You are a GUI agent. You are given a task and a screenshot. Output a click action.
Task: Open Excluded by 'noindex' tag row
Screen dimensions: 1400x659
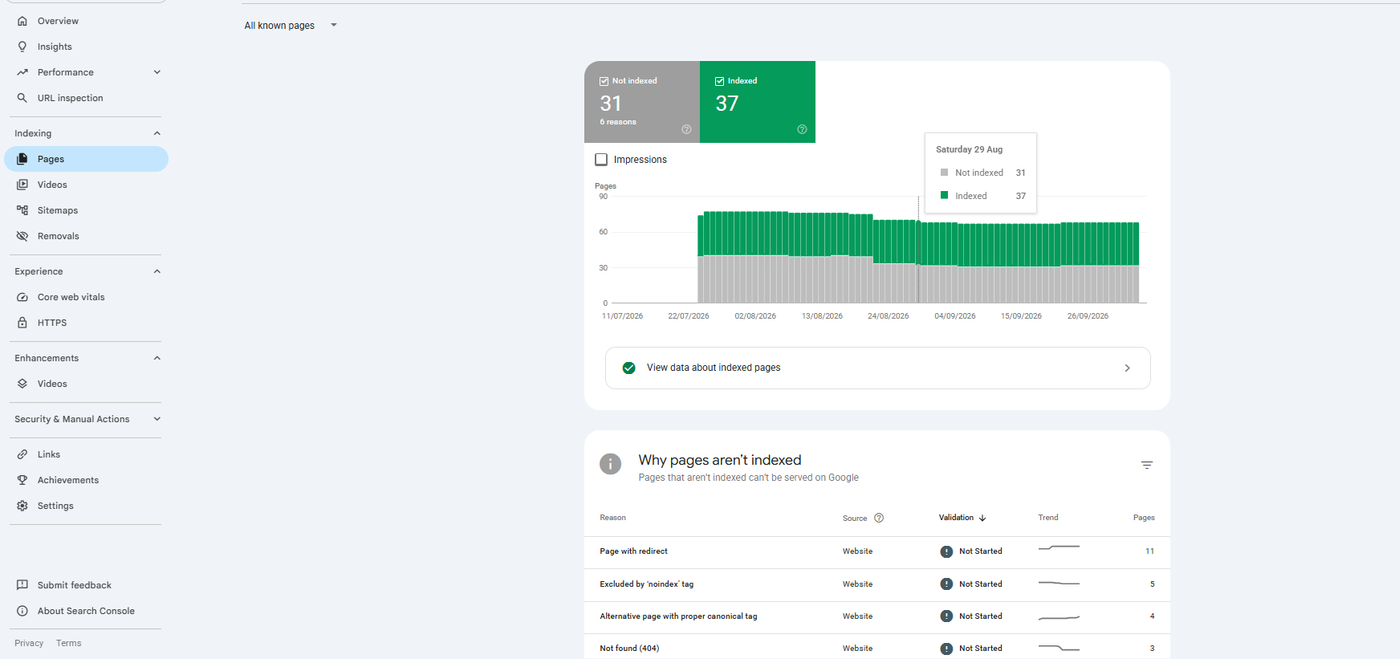(877, 584)
